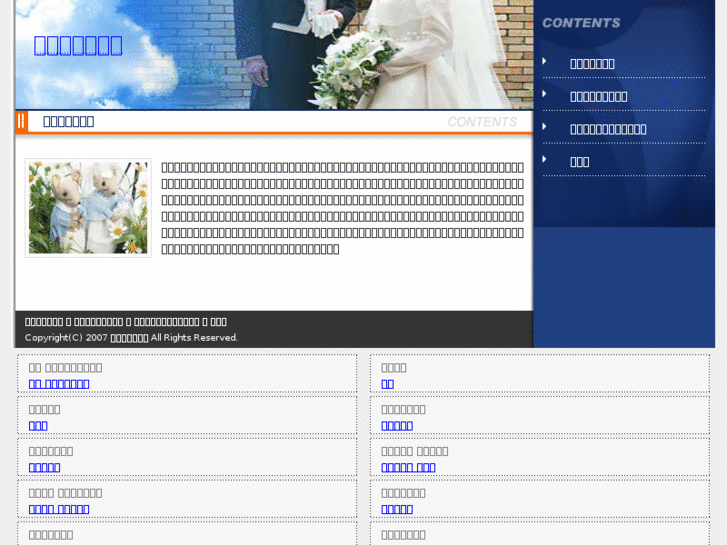Open the blue link in the fourth right-column dotted box

point(397,509)
